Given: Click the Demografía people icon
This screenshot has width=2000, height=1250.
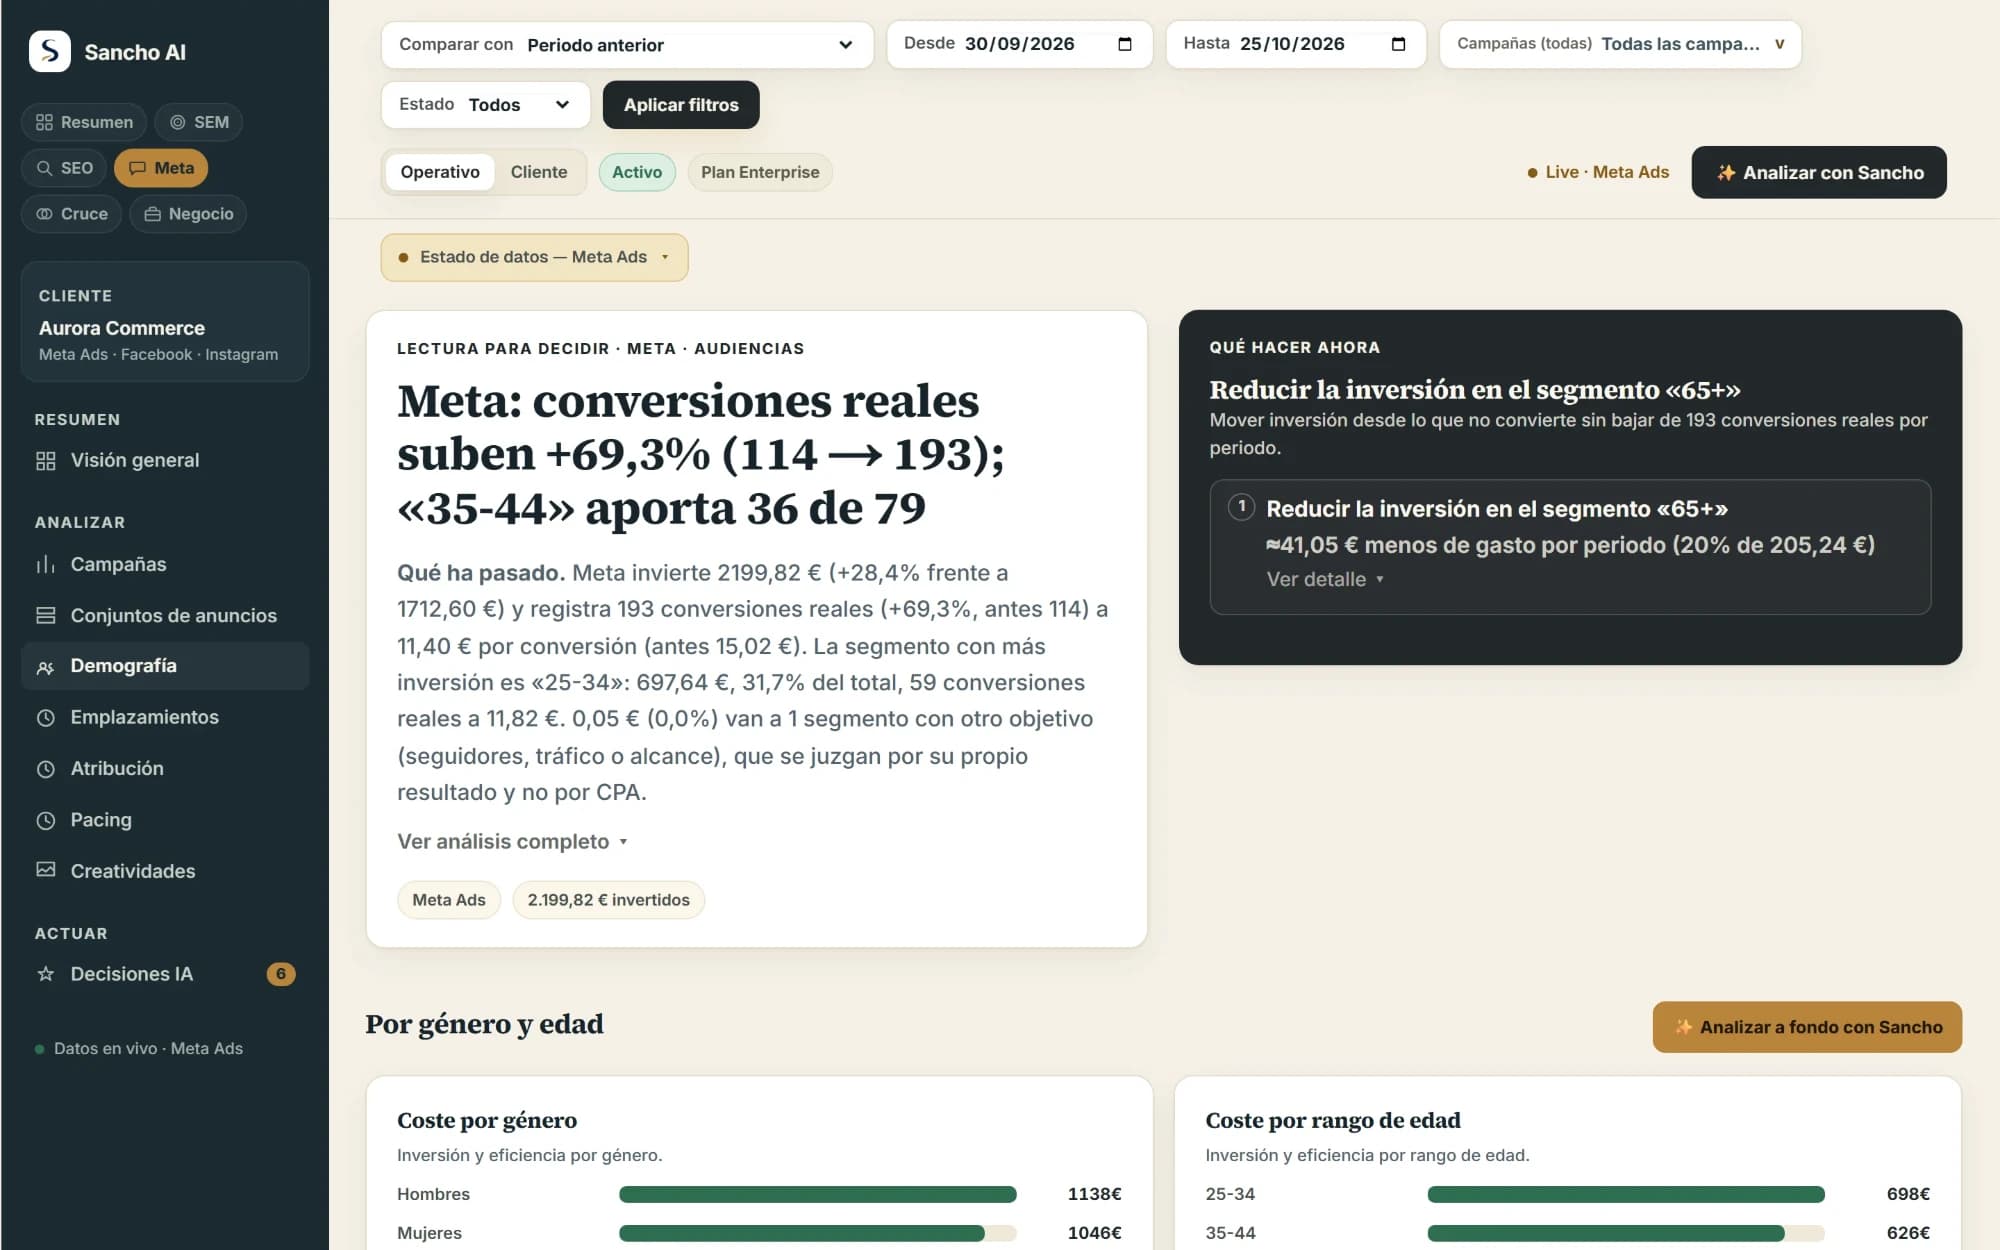Looking at the screenshot, I should click(x=45, y=667).
